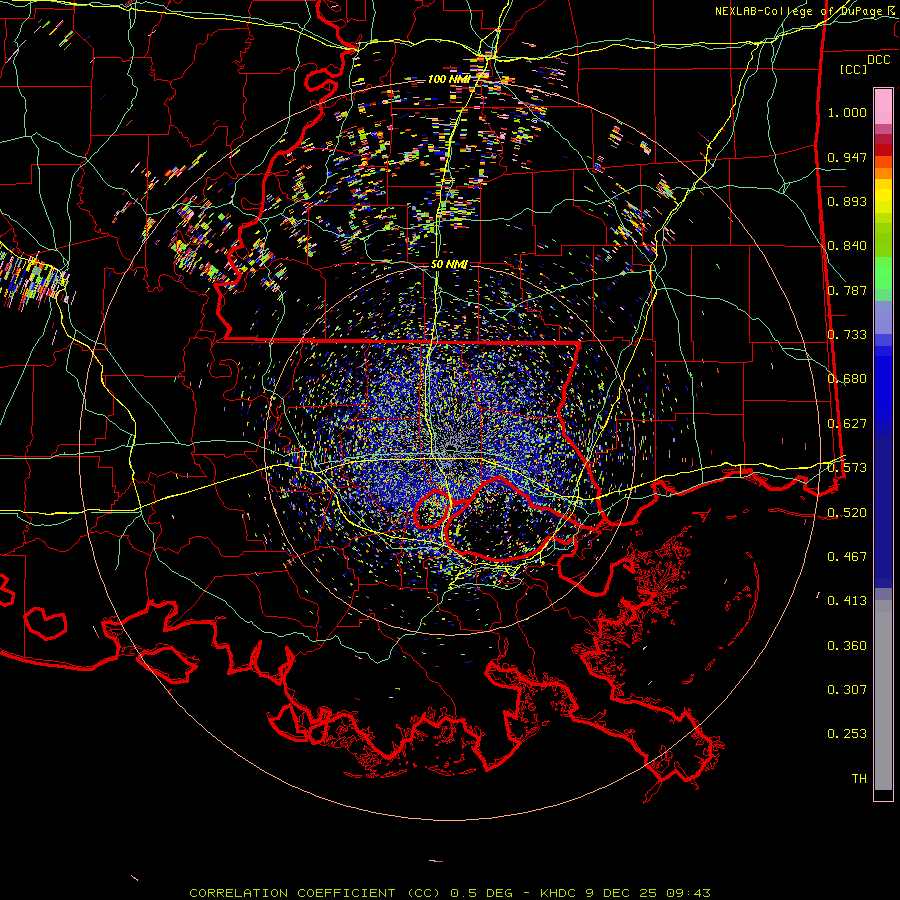Select the 0.307 scale value
Viewport: 900px width, 900px height.
click(847, 689)
